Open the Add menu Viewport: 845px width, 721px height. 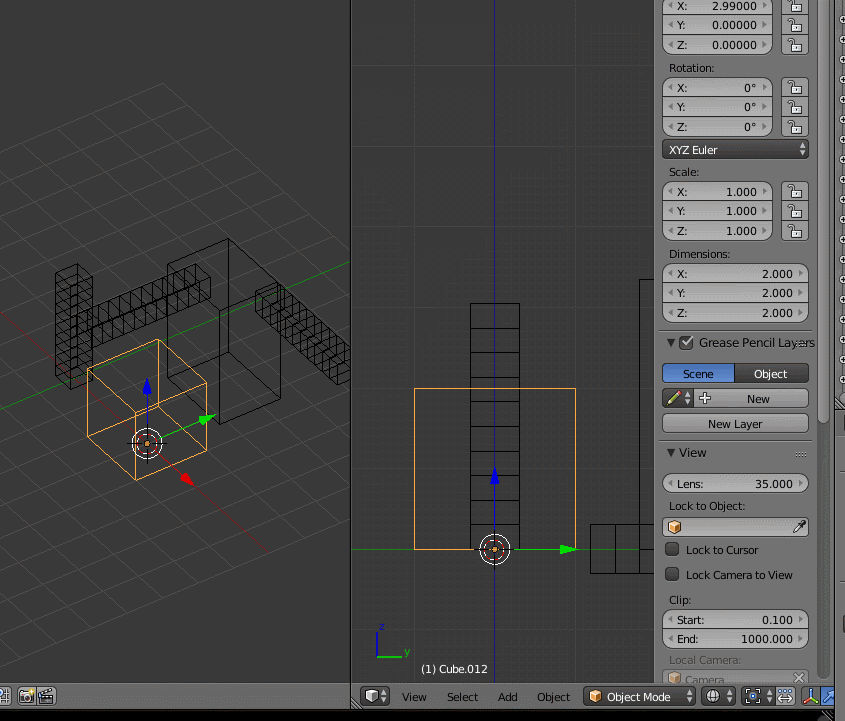(x=507, y=697)
